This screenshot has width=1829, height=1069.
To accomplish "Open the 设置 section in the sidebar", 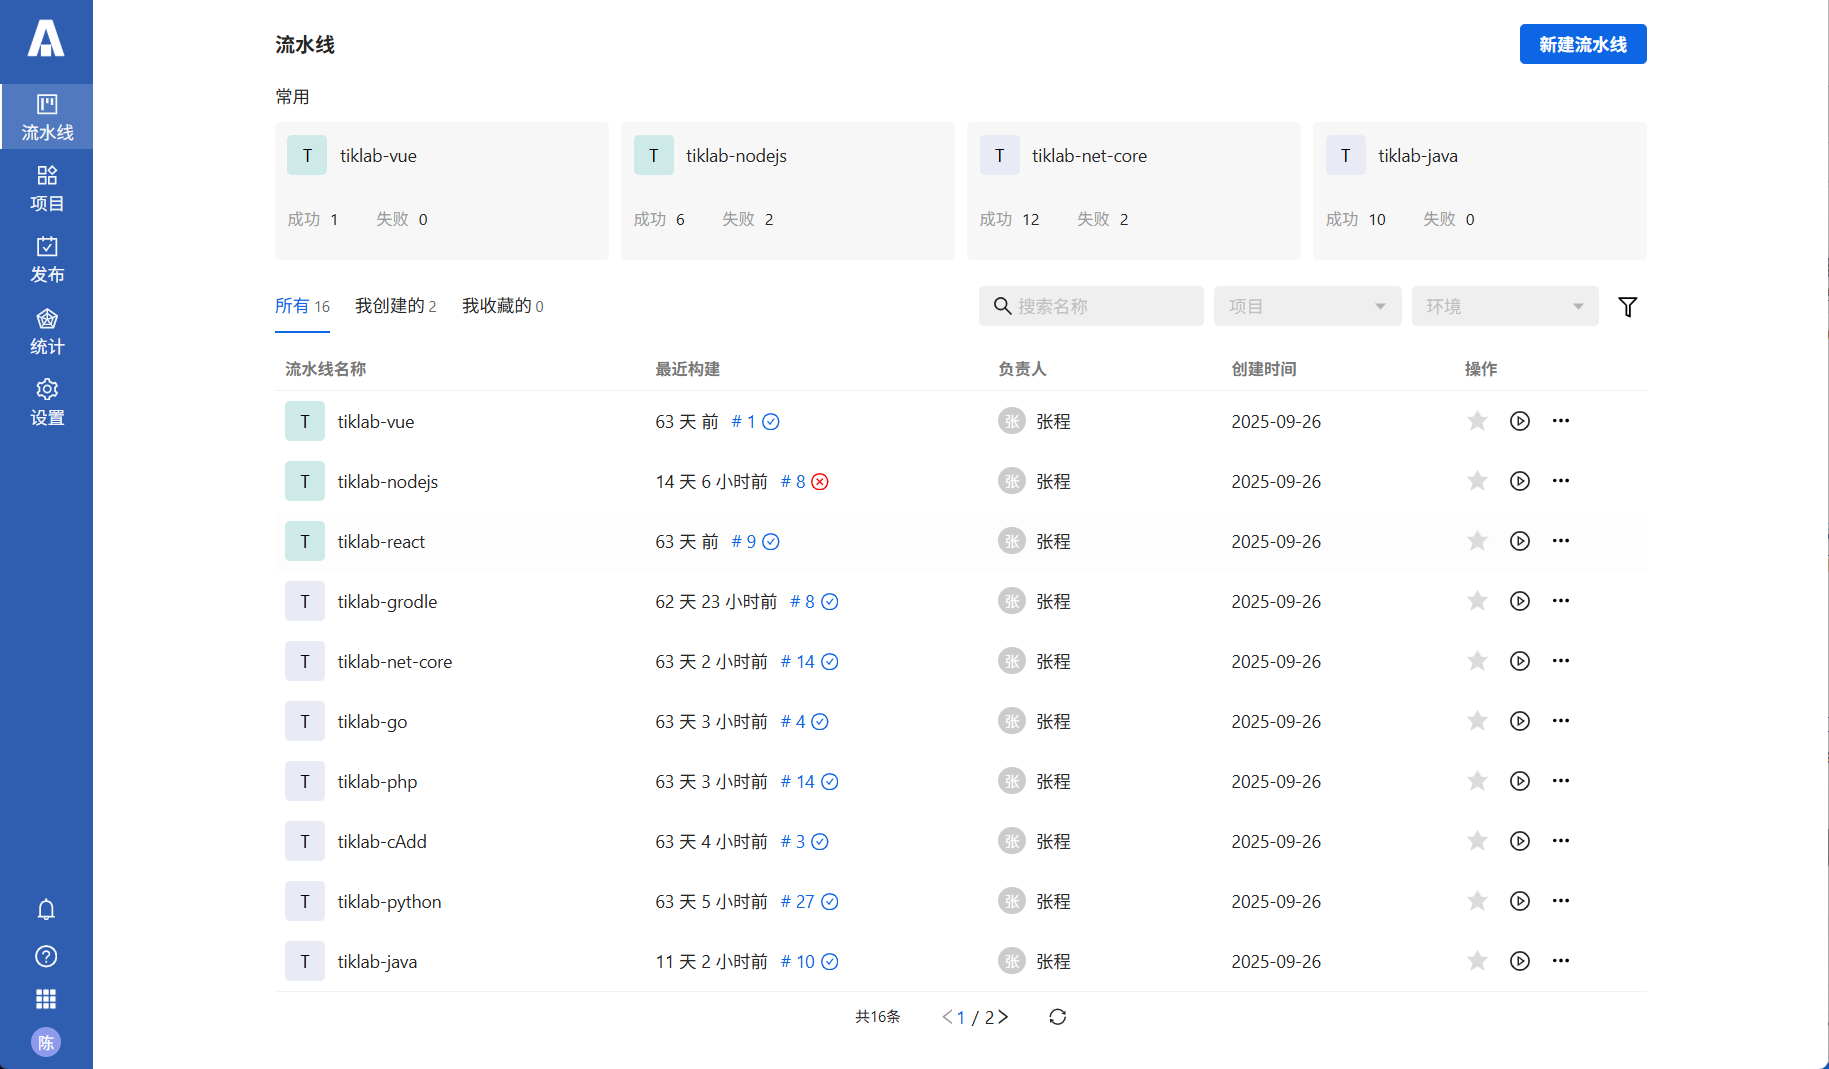I will click(46, 402).
